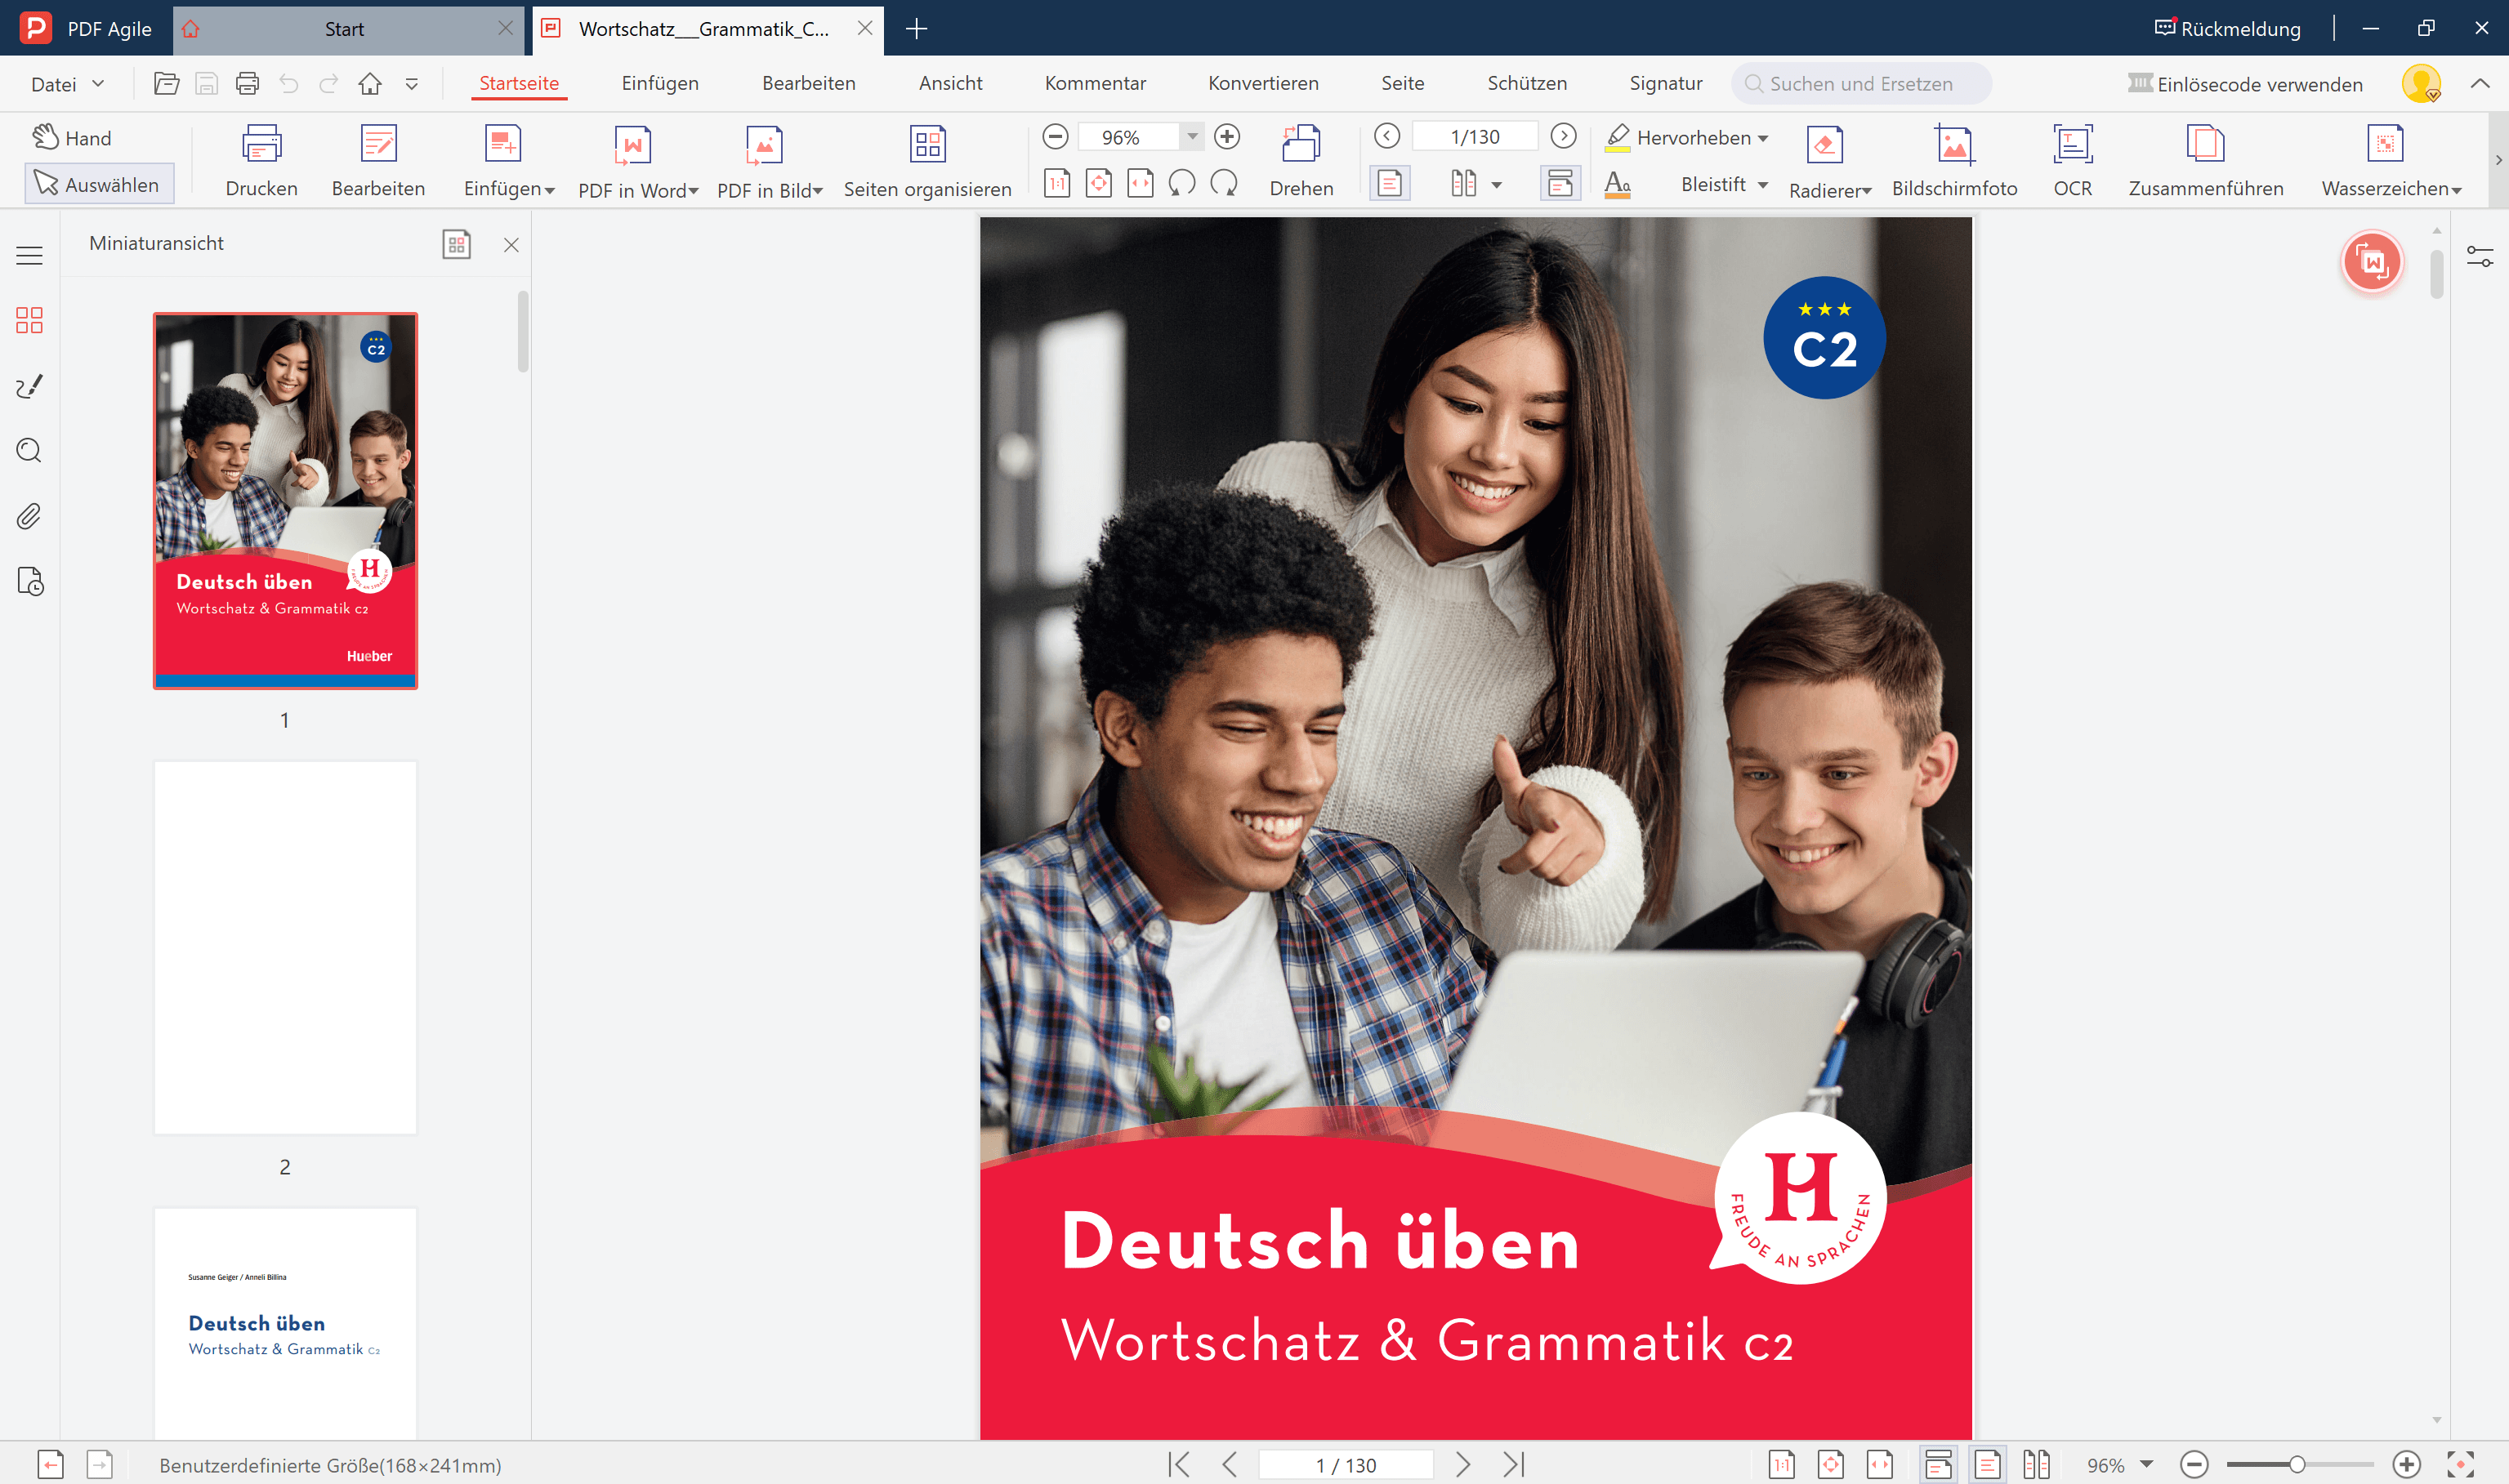Viewport: 2509px width, 1484px height.
Task: Open the Signatur tab
Action: 1665,84
